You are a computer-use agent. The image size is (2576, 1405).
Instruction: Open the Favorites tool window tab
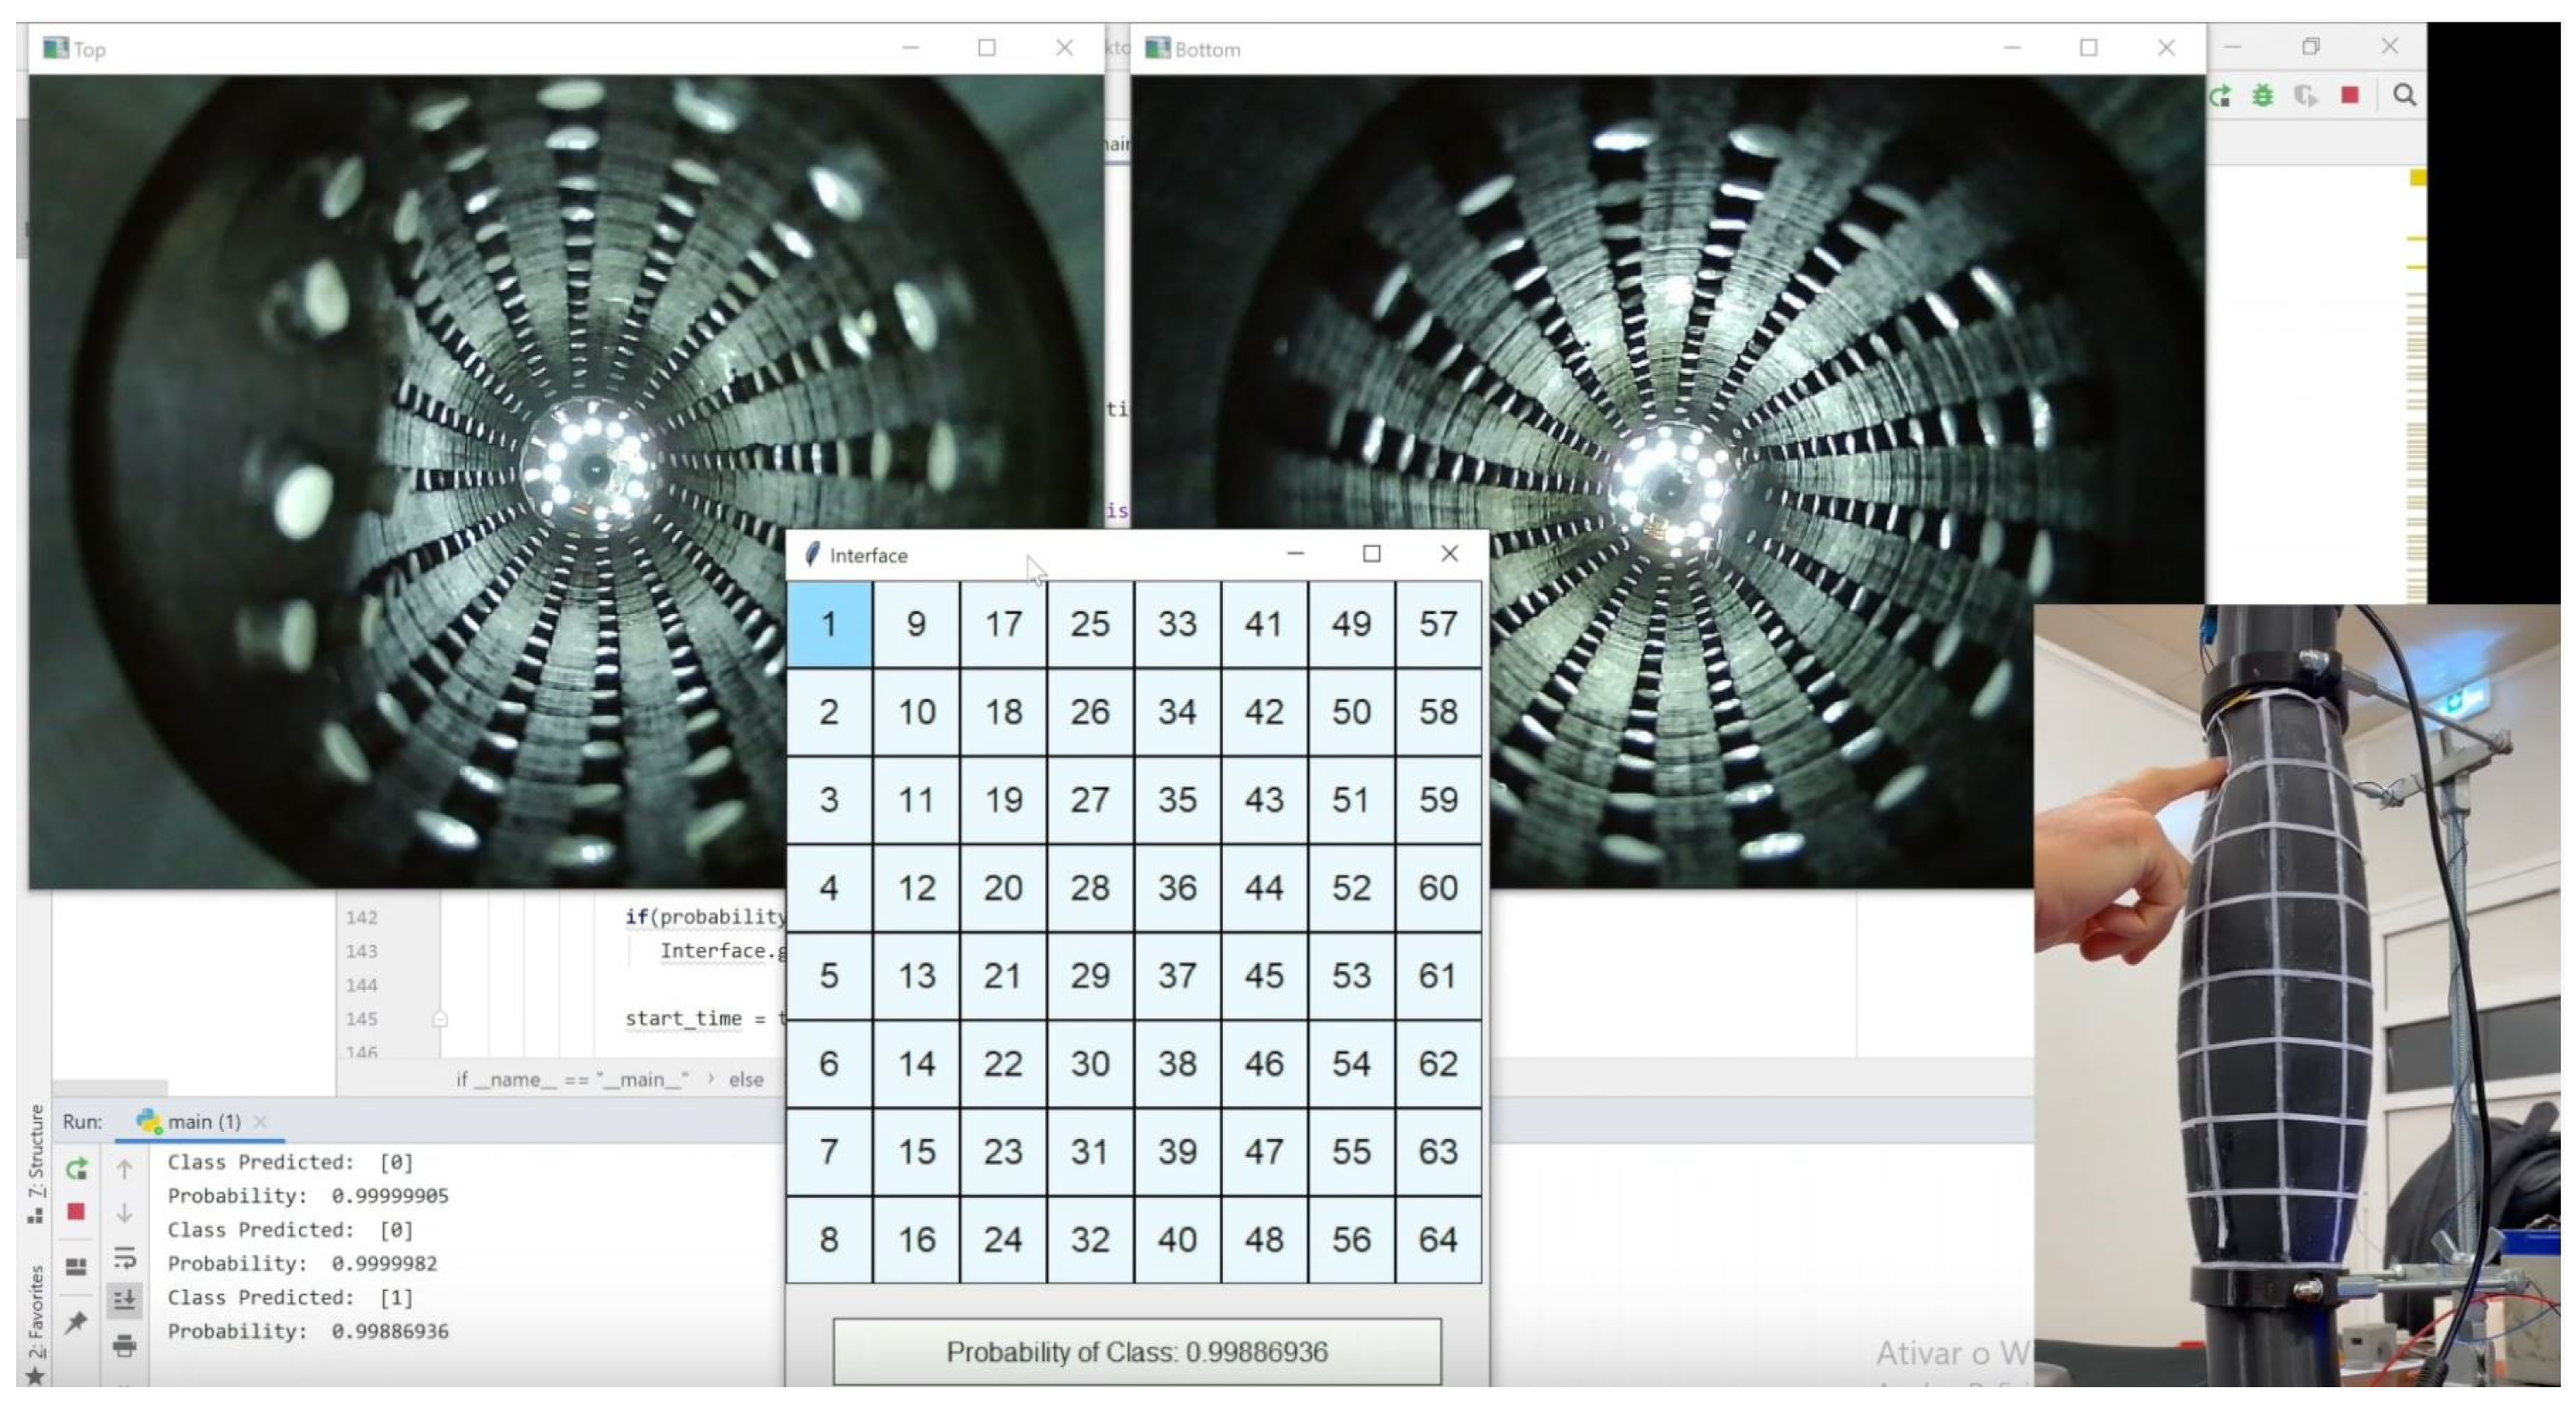coord(36,1318)
